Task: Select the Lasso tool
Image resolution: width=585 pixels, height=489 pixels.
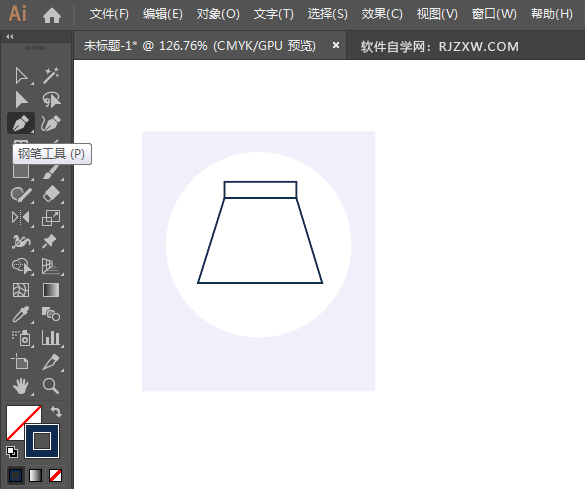Action: pyautogui.click(x=51, y=100)
